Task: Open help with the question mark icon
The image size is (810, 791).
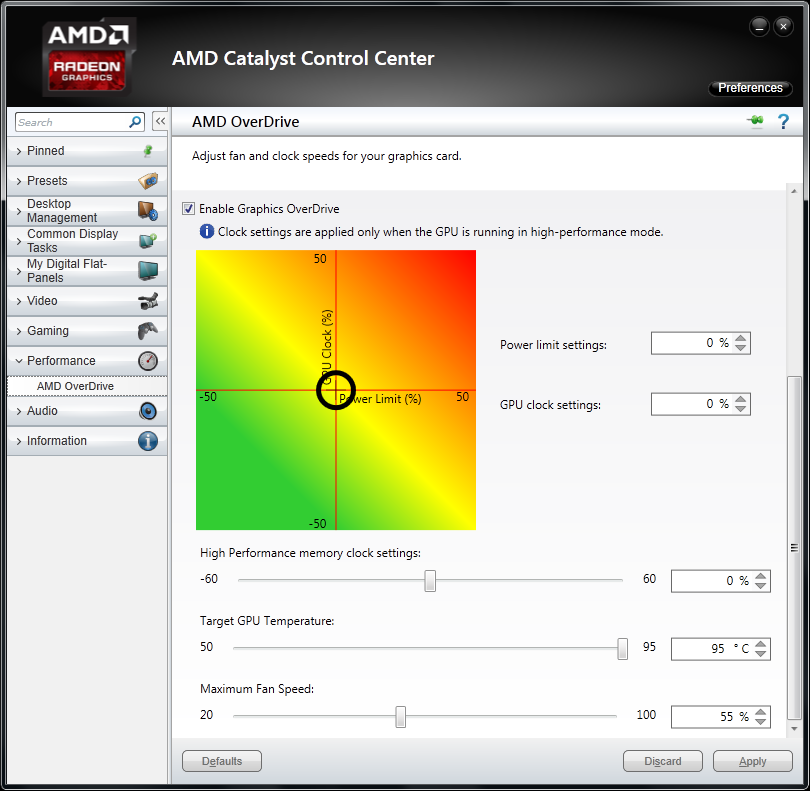Action: [x=783, y=121]
